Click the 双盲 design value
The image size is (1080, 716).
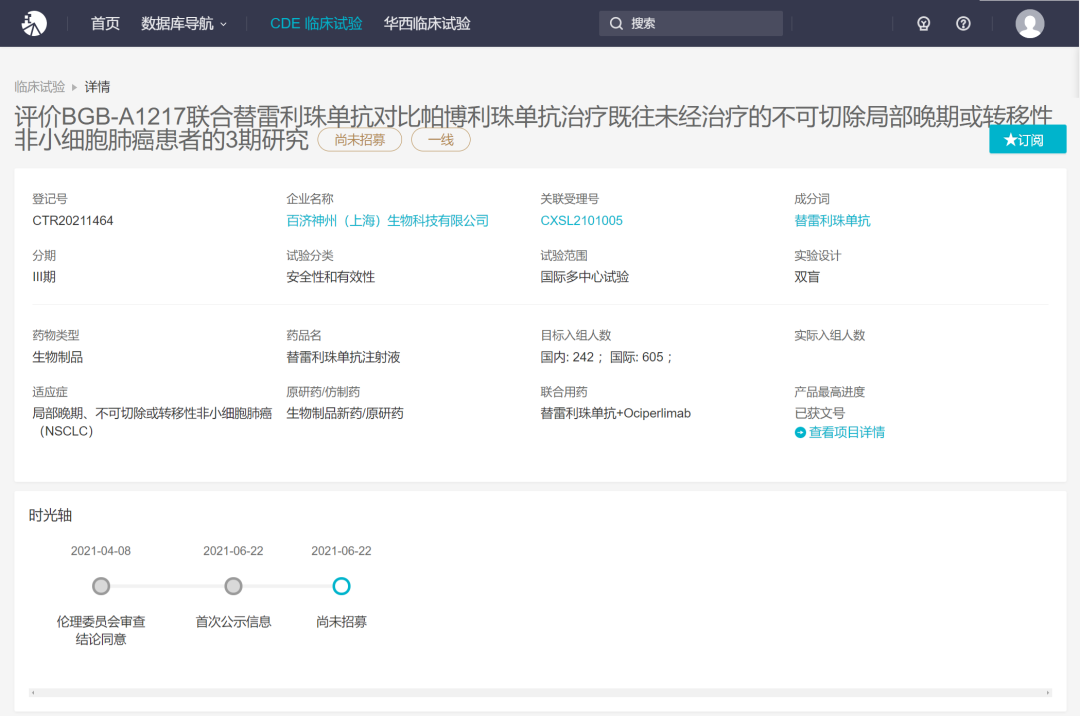coord(807,277)
